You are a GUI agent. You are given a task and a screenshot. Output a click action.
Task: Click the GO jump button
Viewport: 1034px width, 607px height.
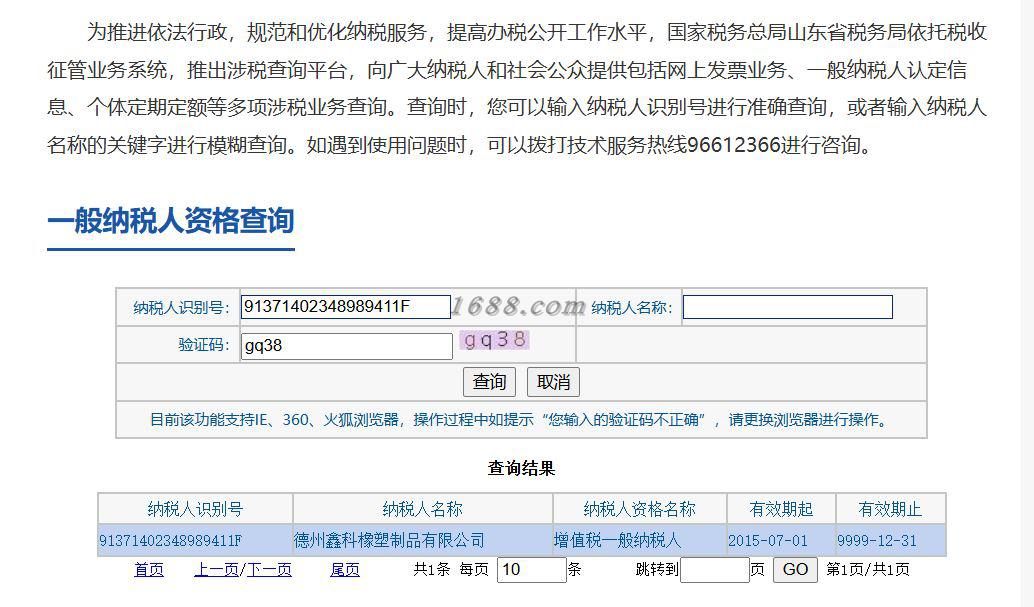tap(795, 569)
